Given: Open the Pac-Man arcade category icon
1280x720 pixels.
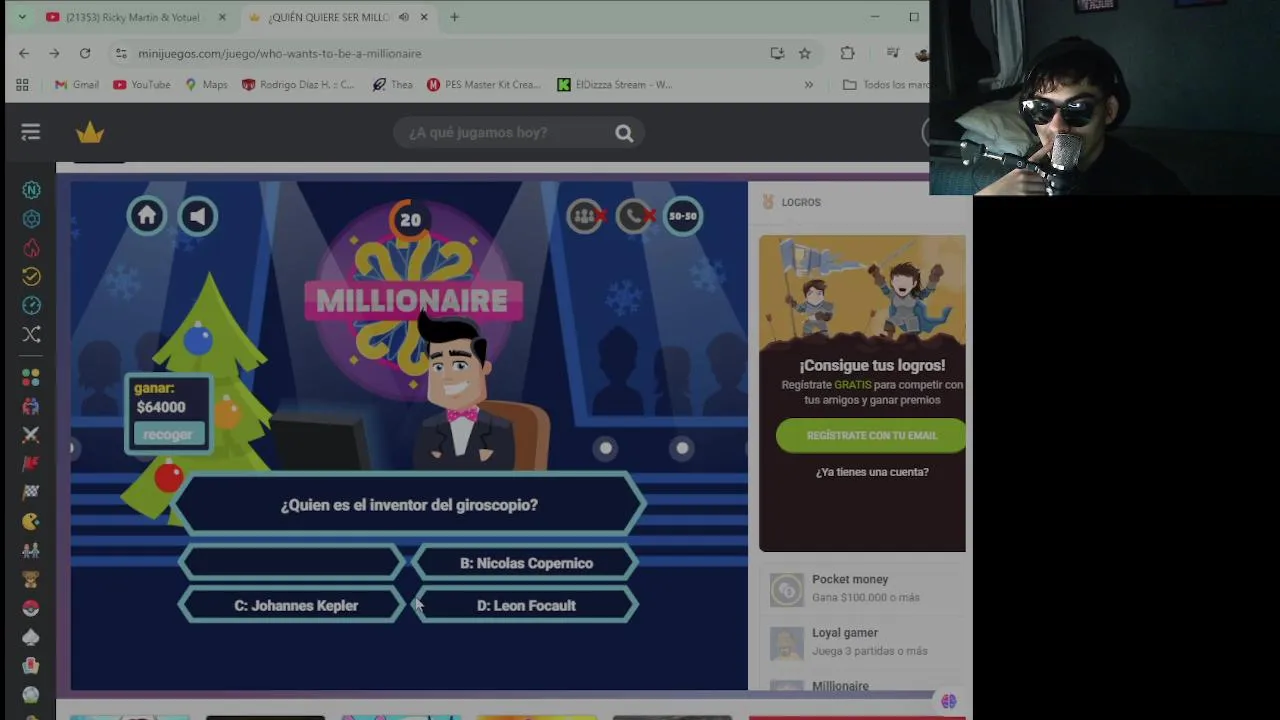Looking at the screenshot, I should [31, 521].
